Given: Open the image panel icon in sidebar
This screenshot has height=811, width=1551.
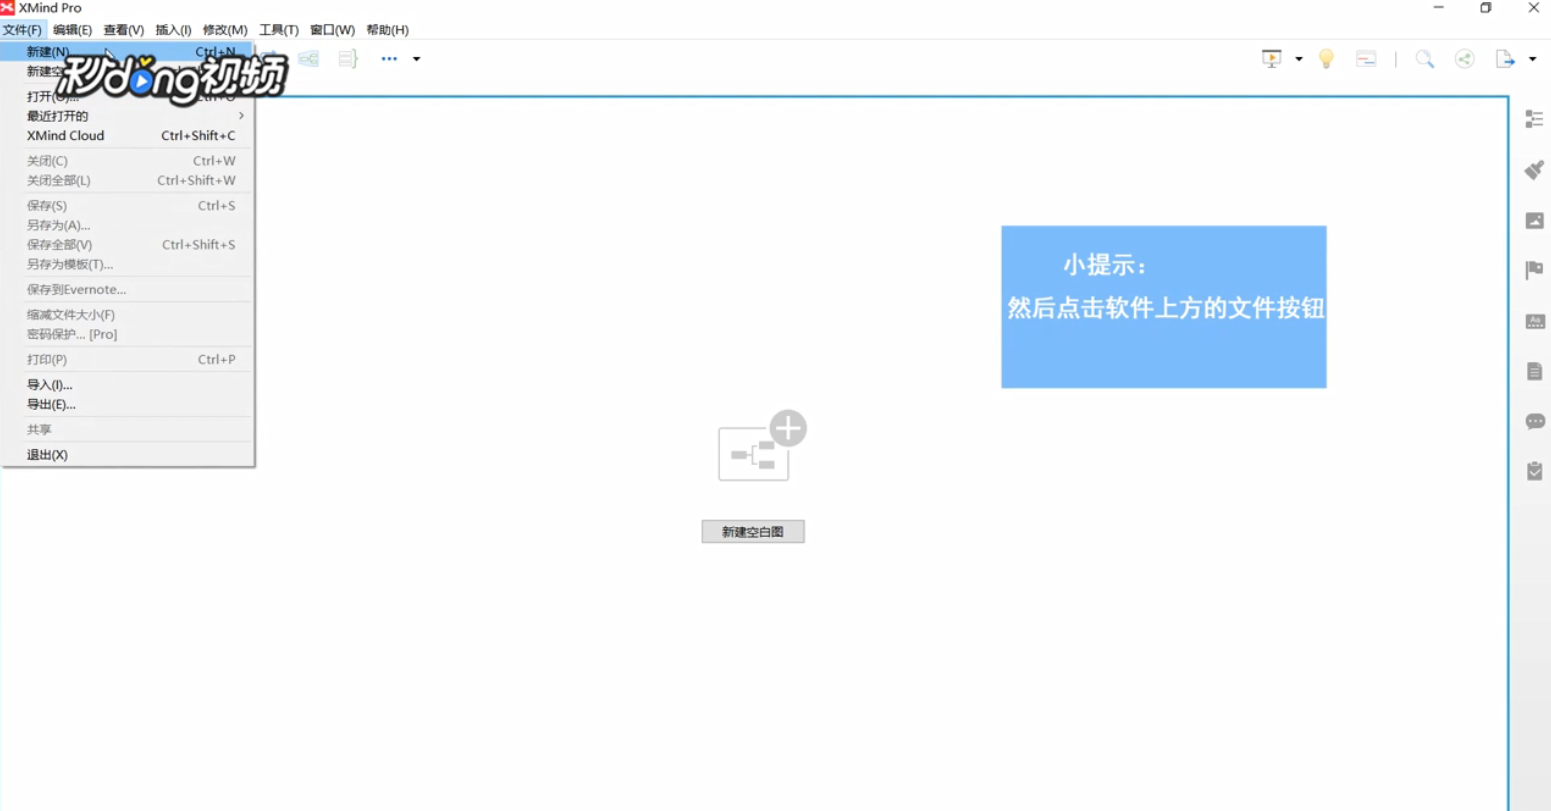Looking at the screenshot, I should click(x=1534, y=220).
